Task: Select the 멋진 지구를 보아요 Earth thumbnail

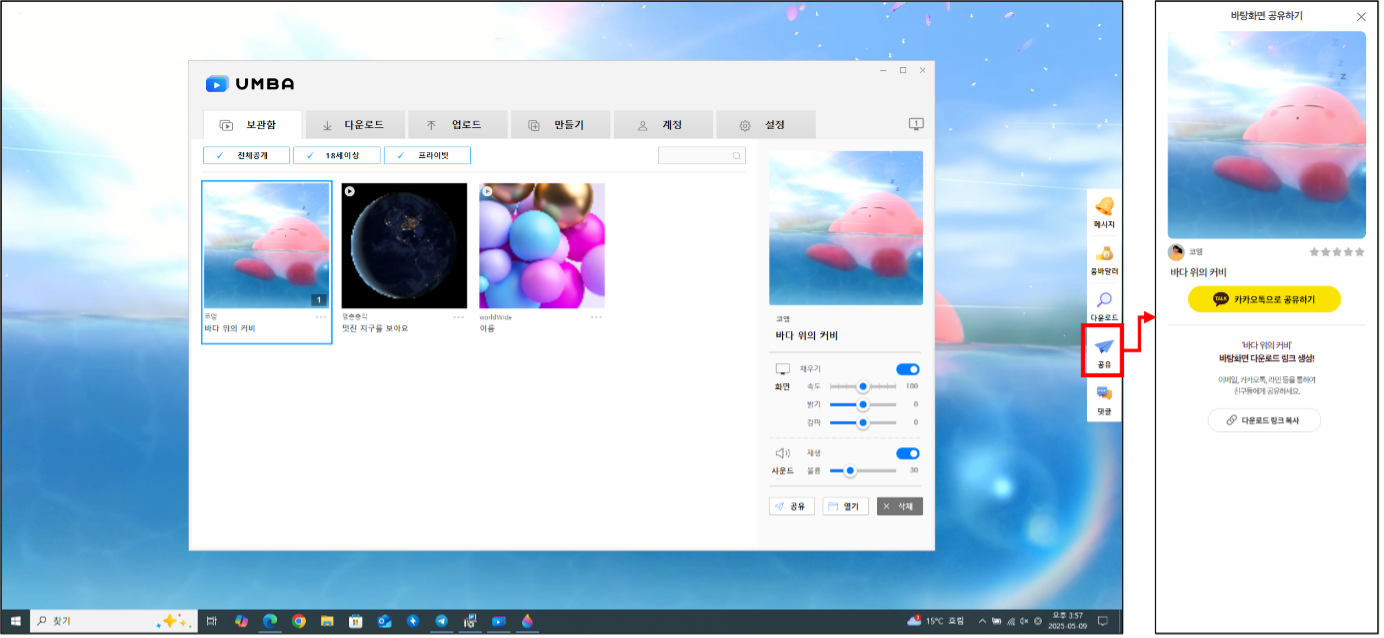Action: 404,246
